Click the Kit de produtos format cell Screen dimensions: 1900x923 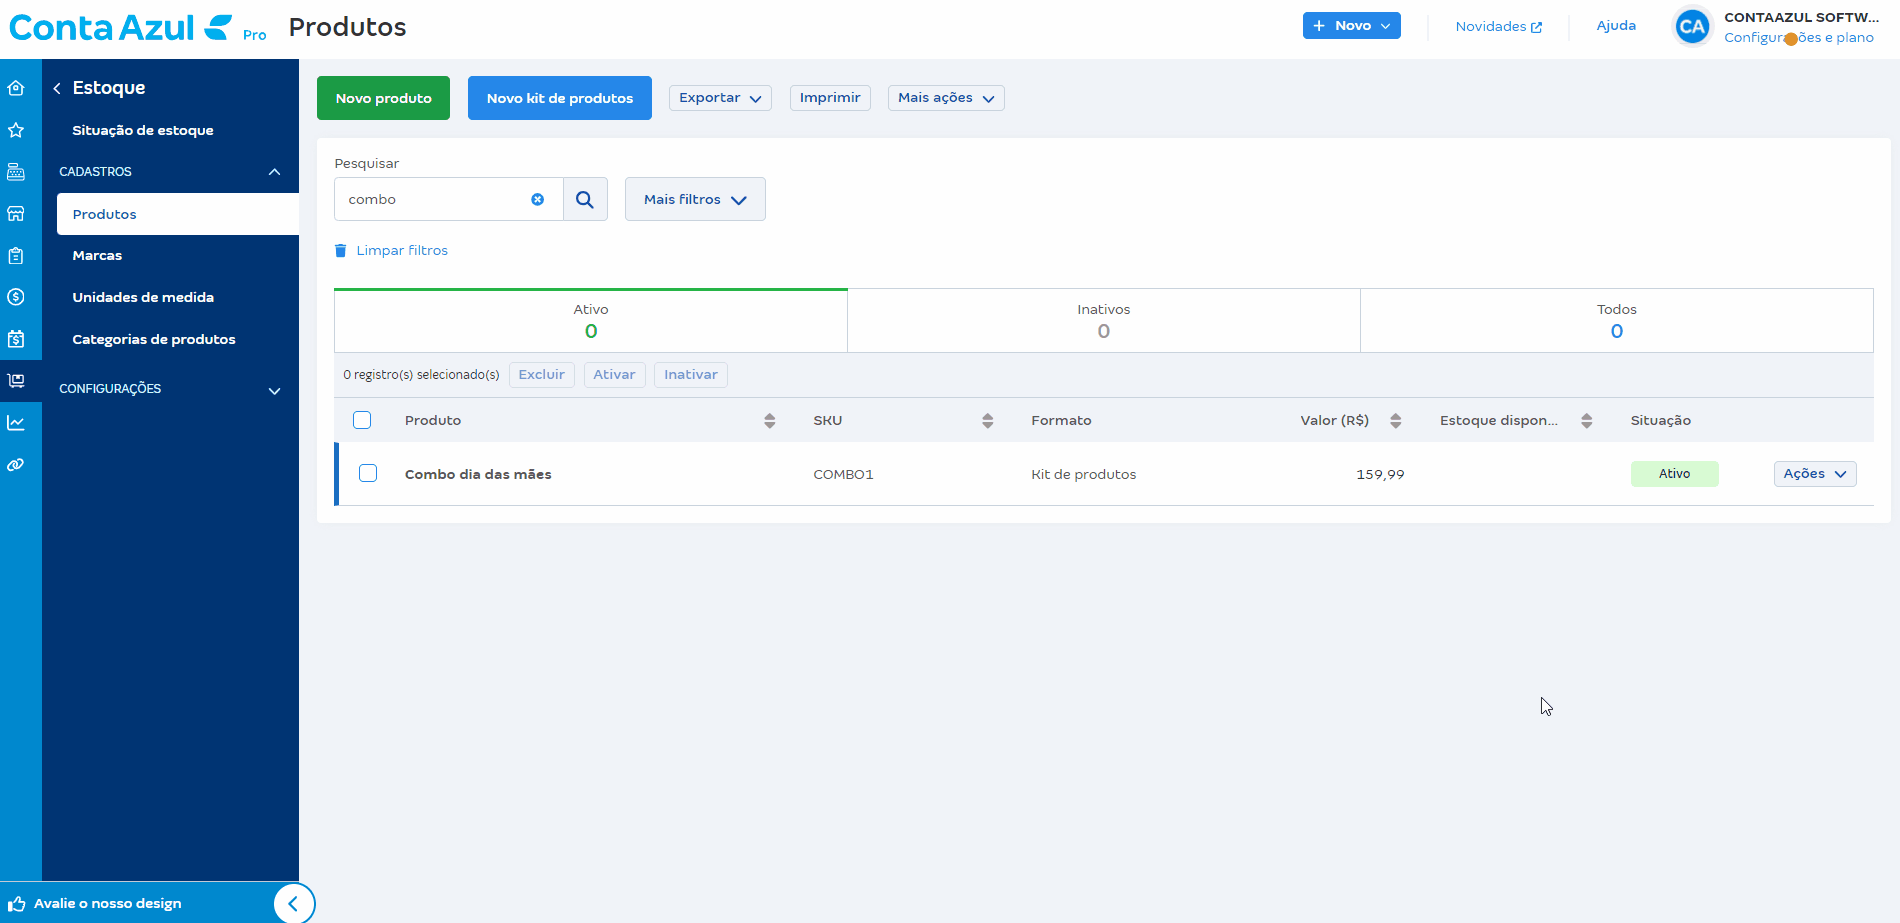click(1084, 475)
